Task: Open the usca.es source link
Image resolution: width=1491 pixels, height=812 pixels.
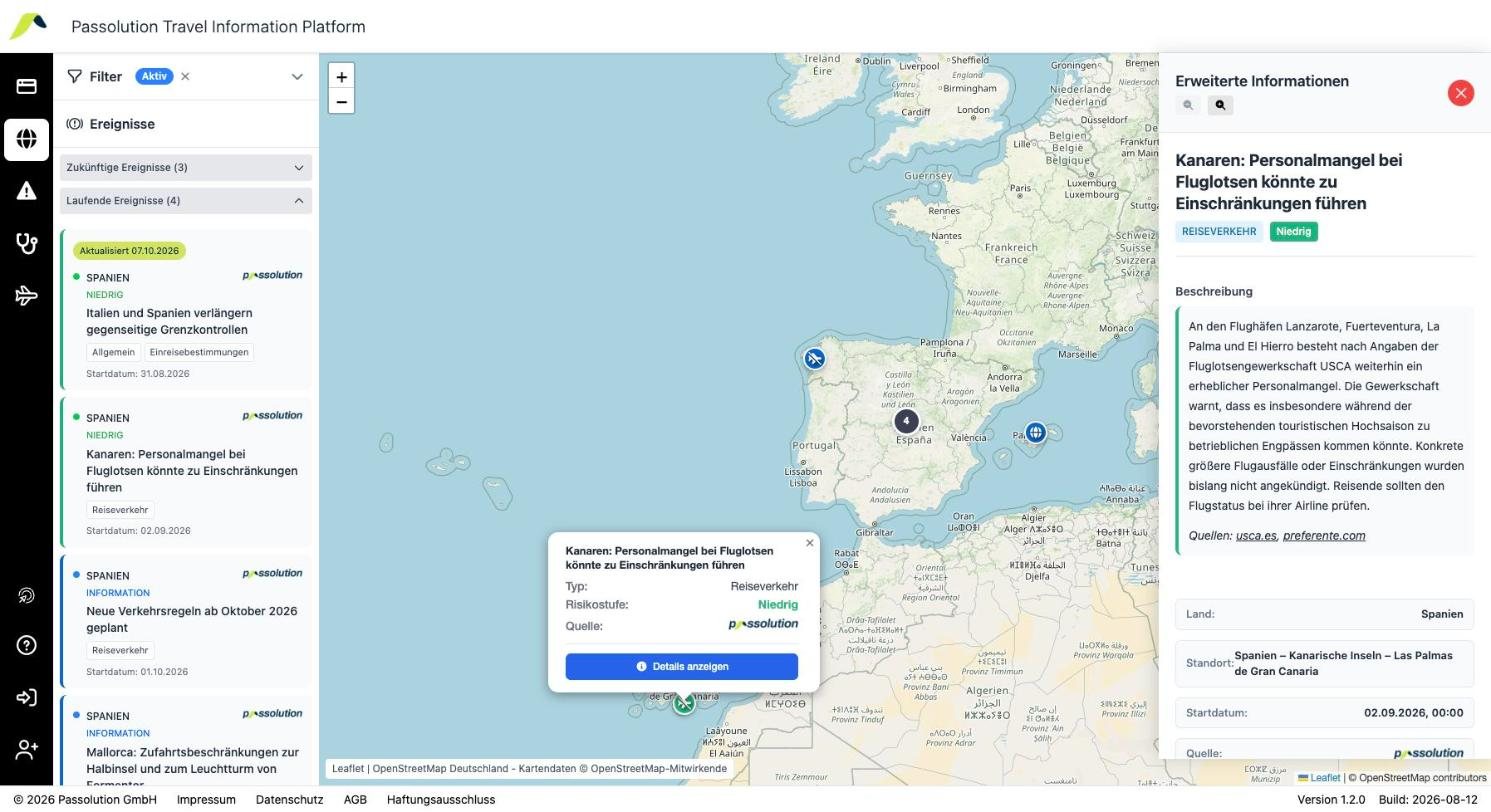Action: point(1256,536)
